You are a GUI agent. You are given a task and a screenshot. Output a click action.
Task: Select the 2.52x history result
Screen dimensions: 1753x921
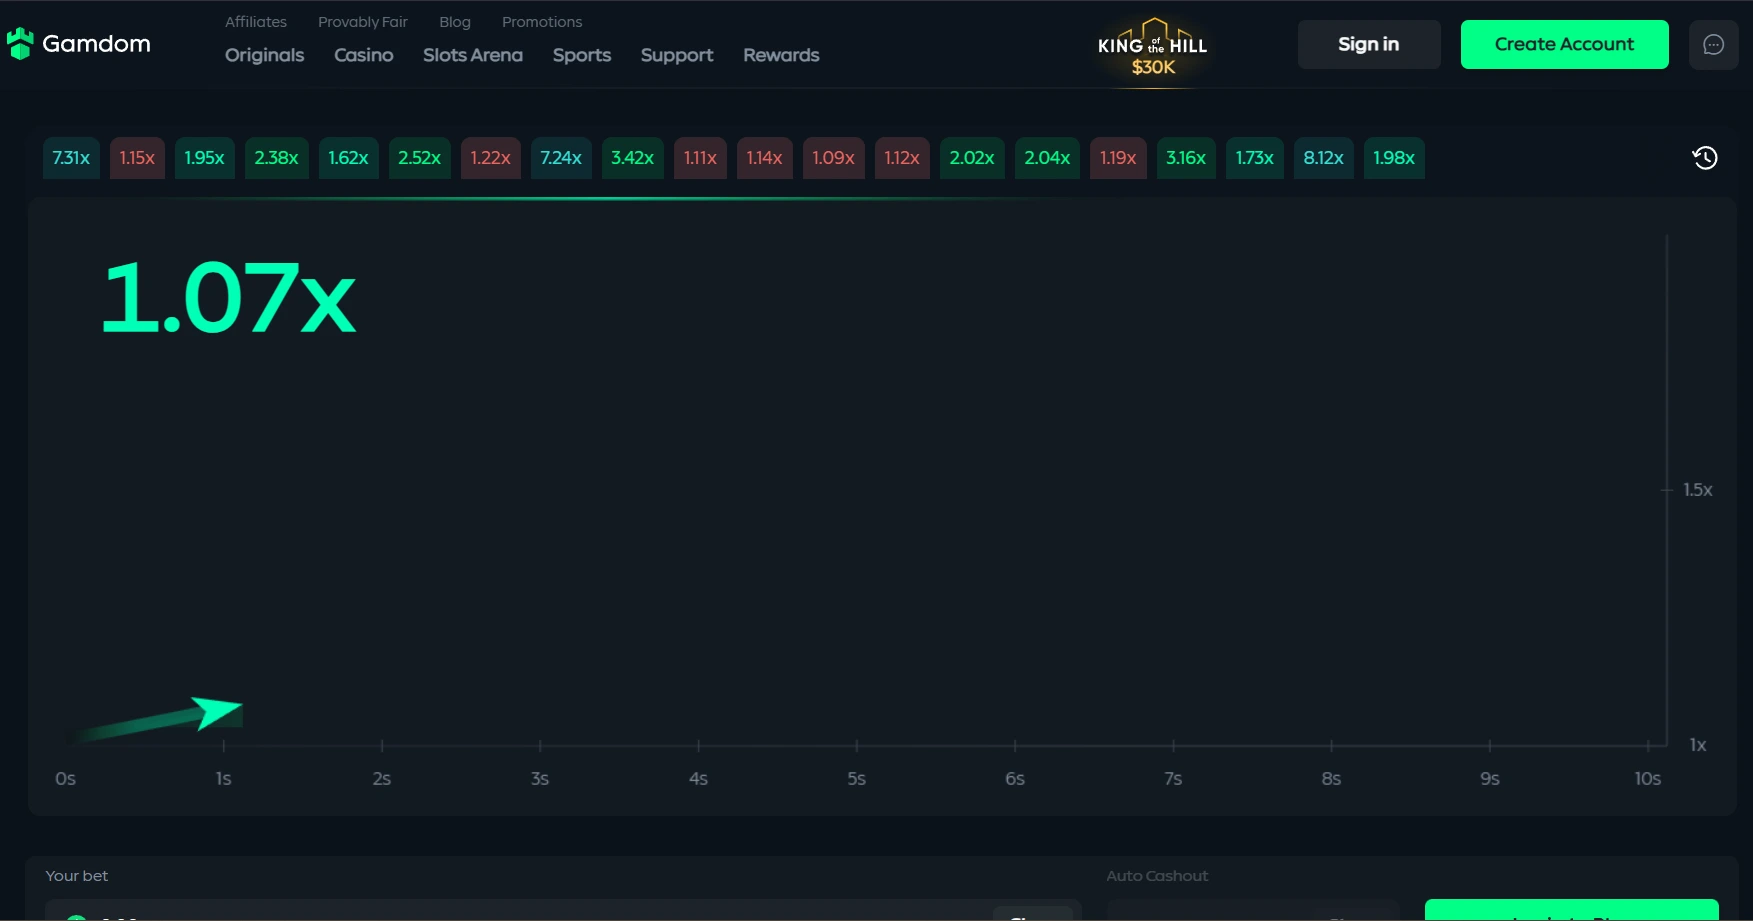point(419,158)
